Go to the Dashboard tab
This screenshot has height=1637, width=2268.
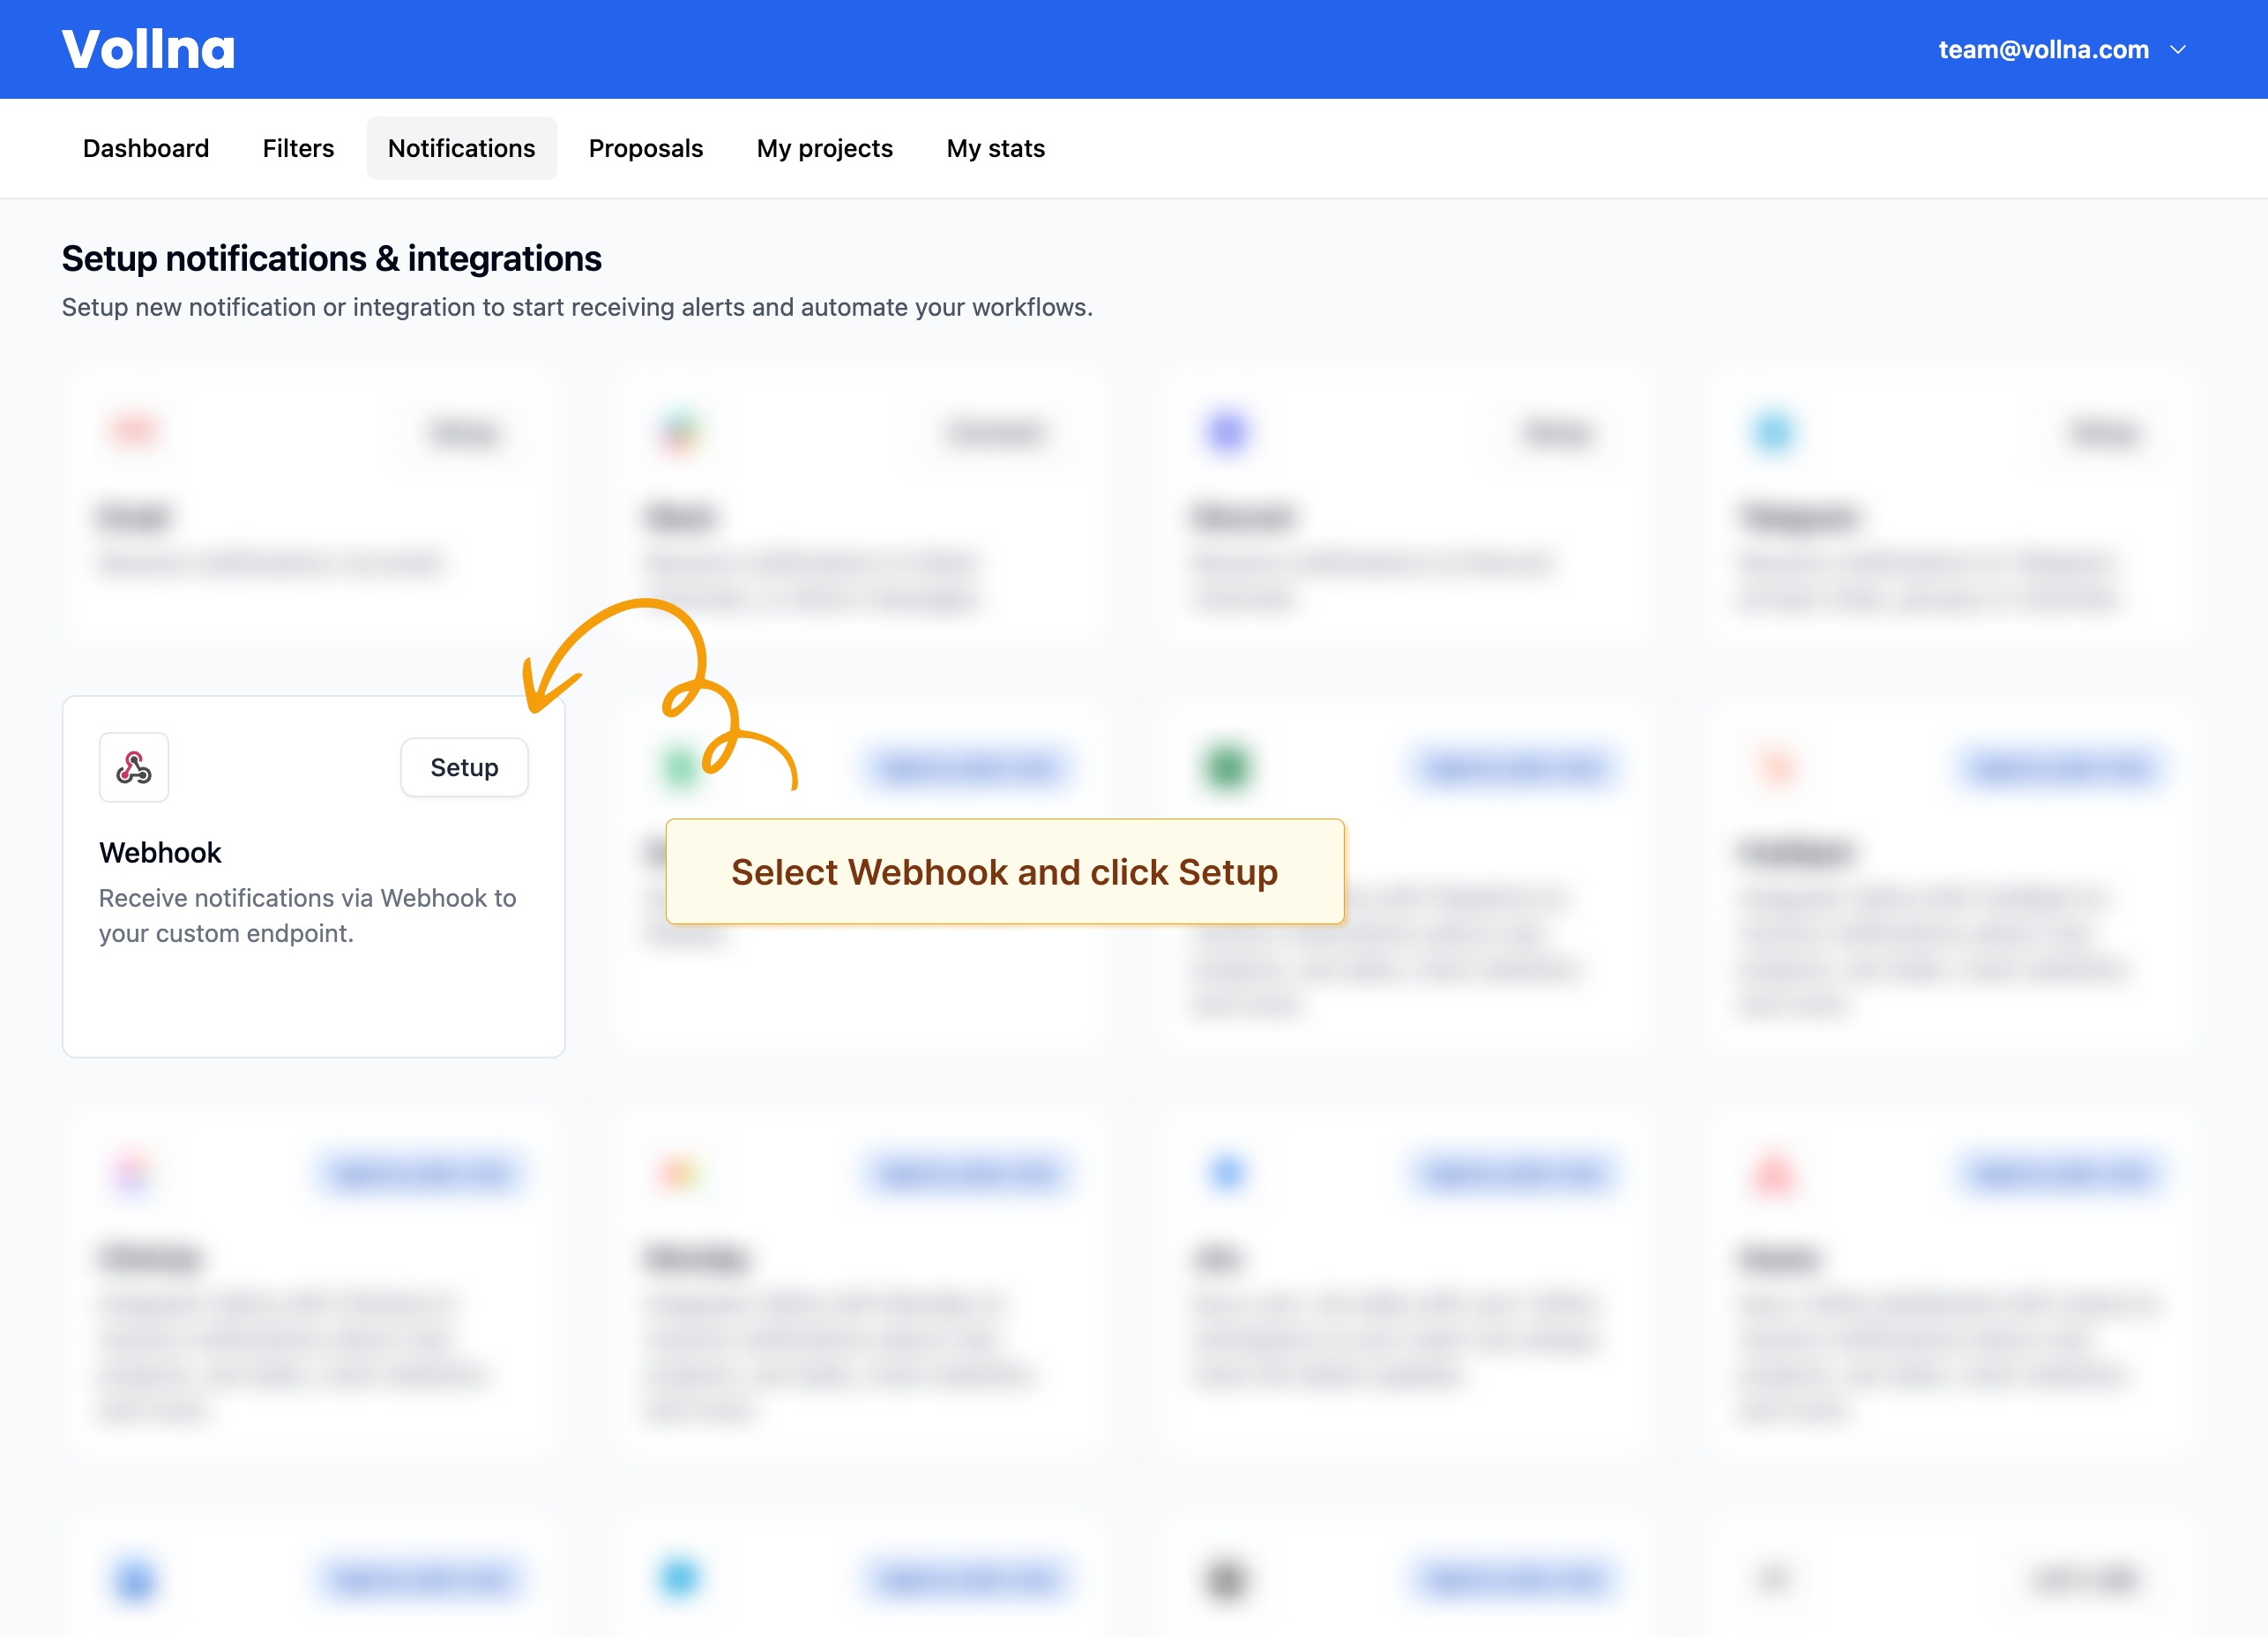(146, 148)
